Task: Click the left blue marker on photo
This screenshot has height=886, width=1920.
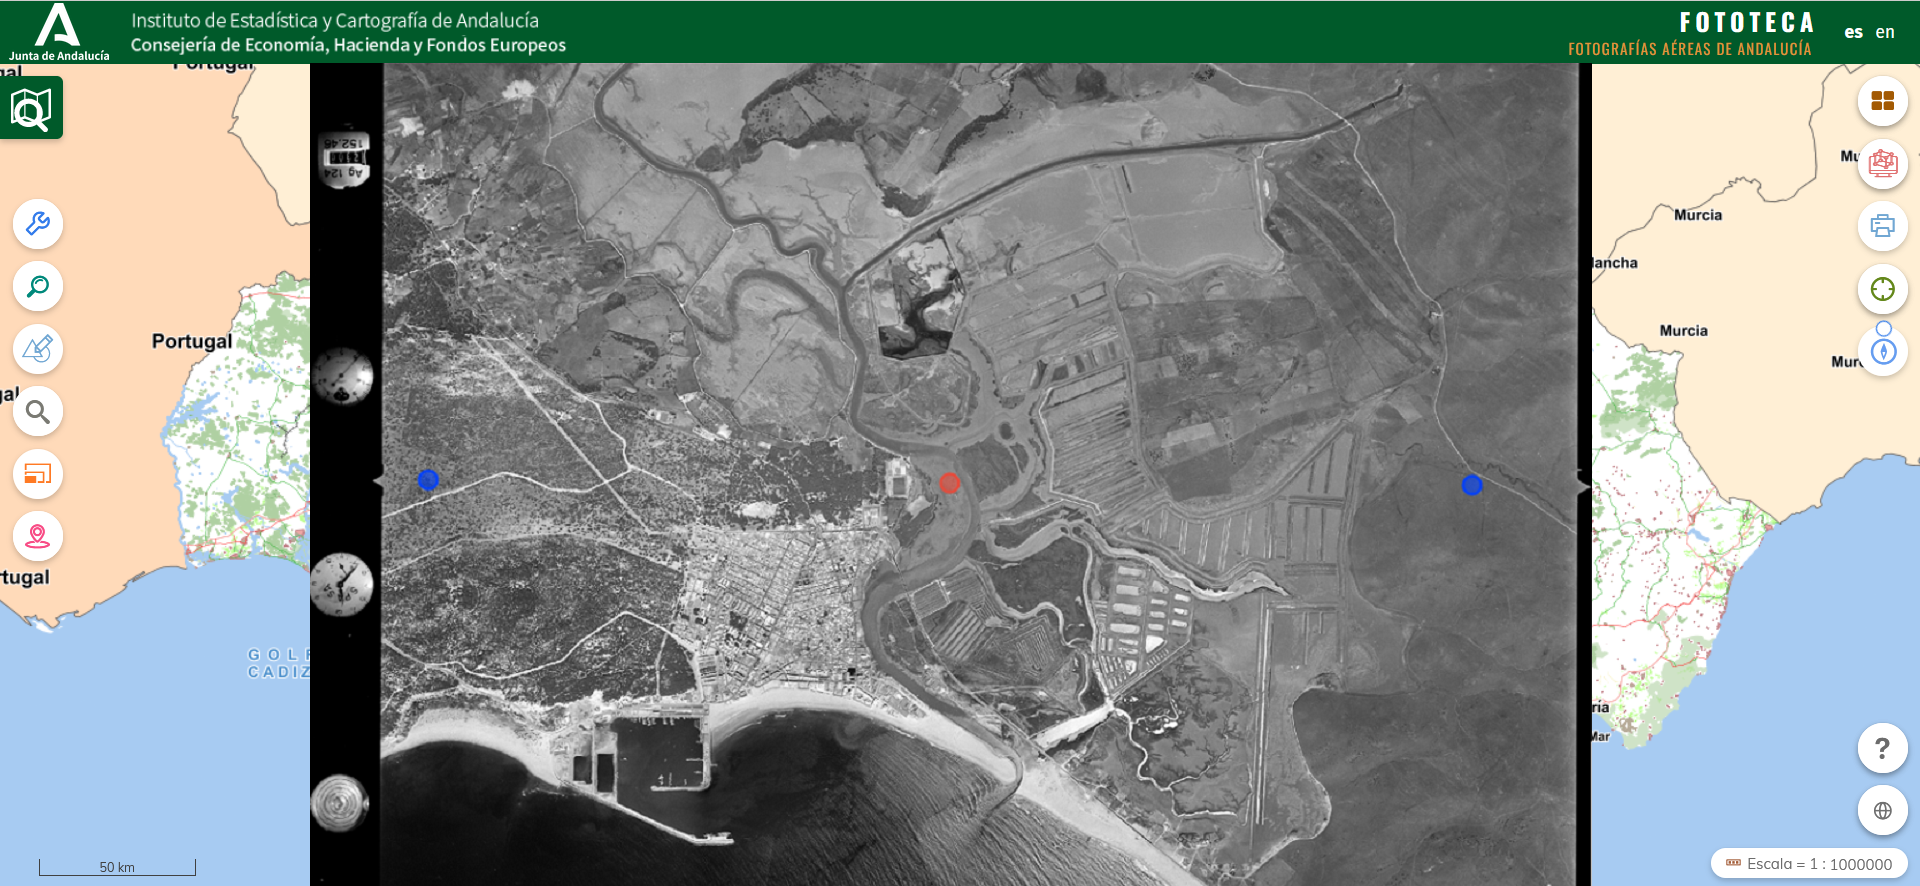Action: [428, 480]
